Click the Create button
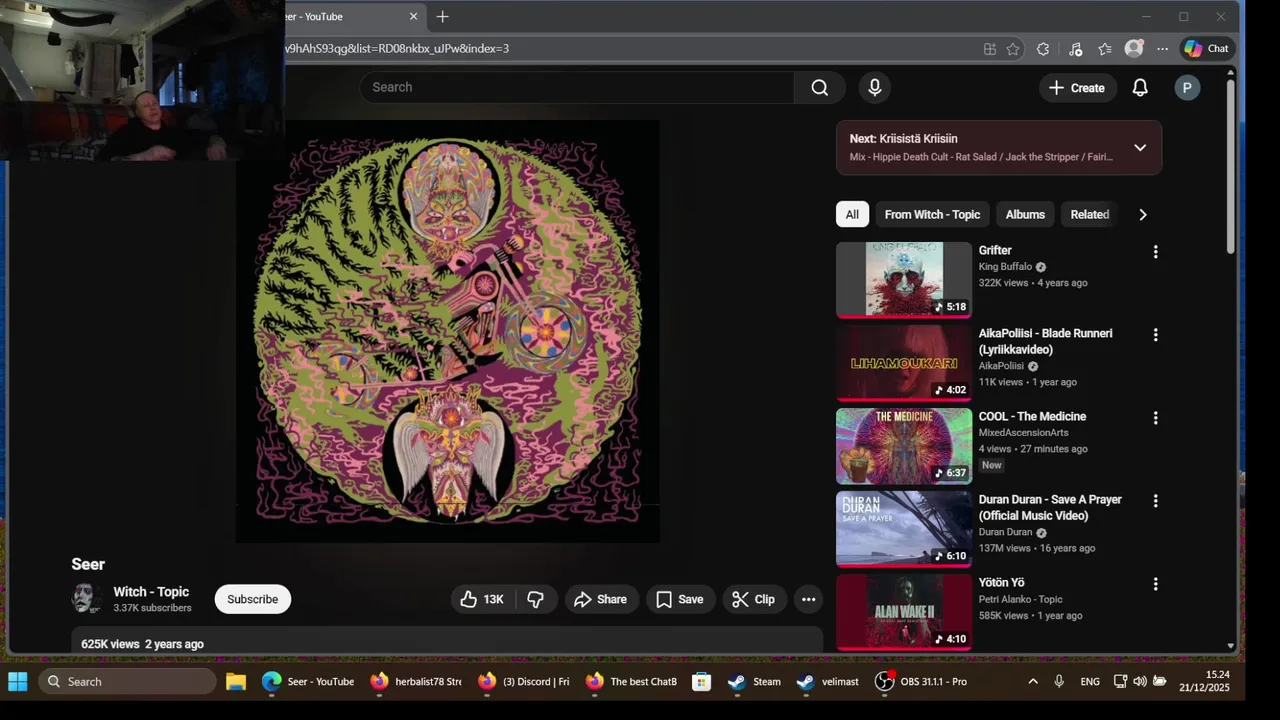 pyautogui.click(x=1077, y=88)
